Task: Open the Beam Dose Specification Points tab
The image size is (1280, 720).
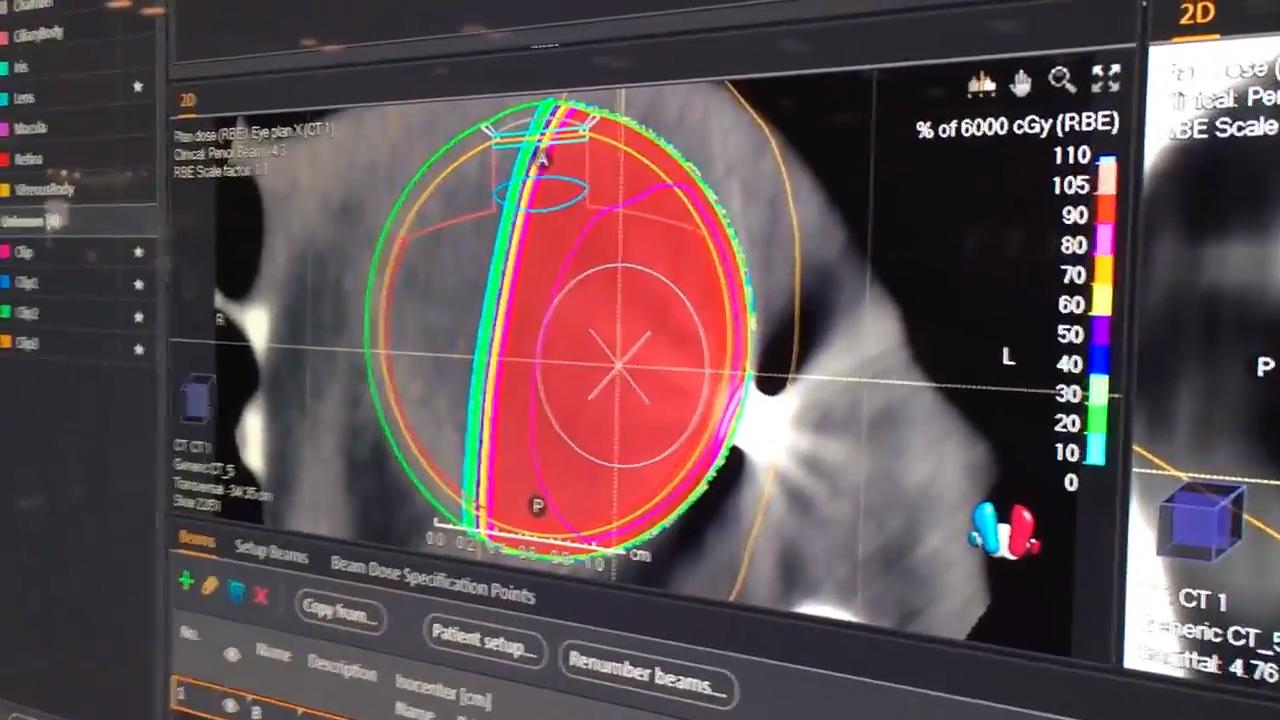Action: point(432,579)
